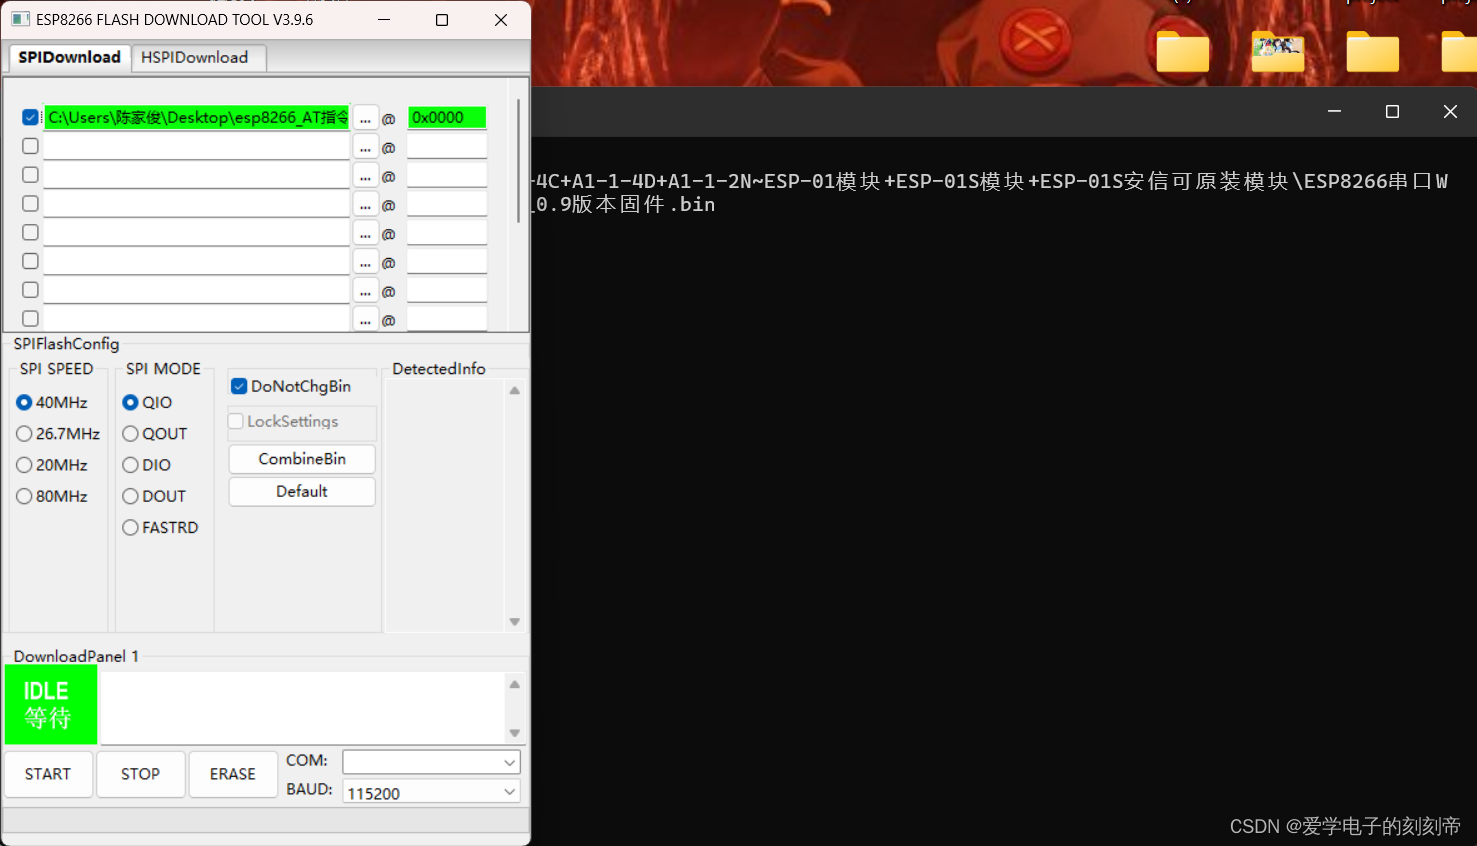The width and height of the screenshot is (1477, 846).
Task: Open the COM port dropdown
Action: pos(431,762)
